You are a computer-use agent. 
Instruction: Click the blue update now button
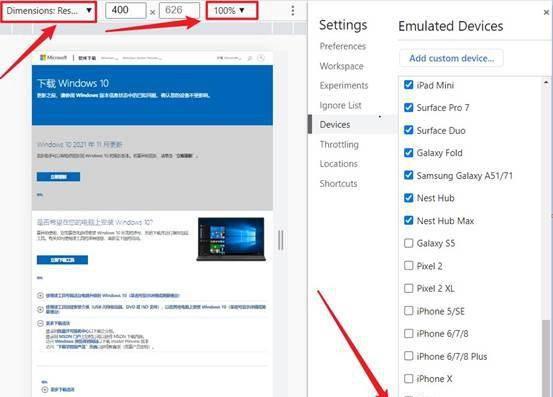point(58,177)
